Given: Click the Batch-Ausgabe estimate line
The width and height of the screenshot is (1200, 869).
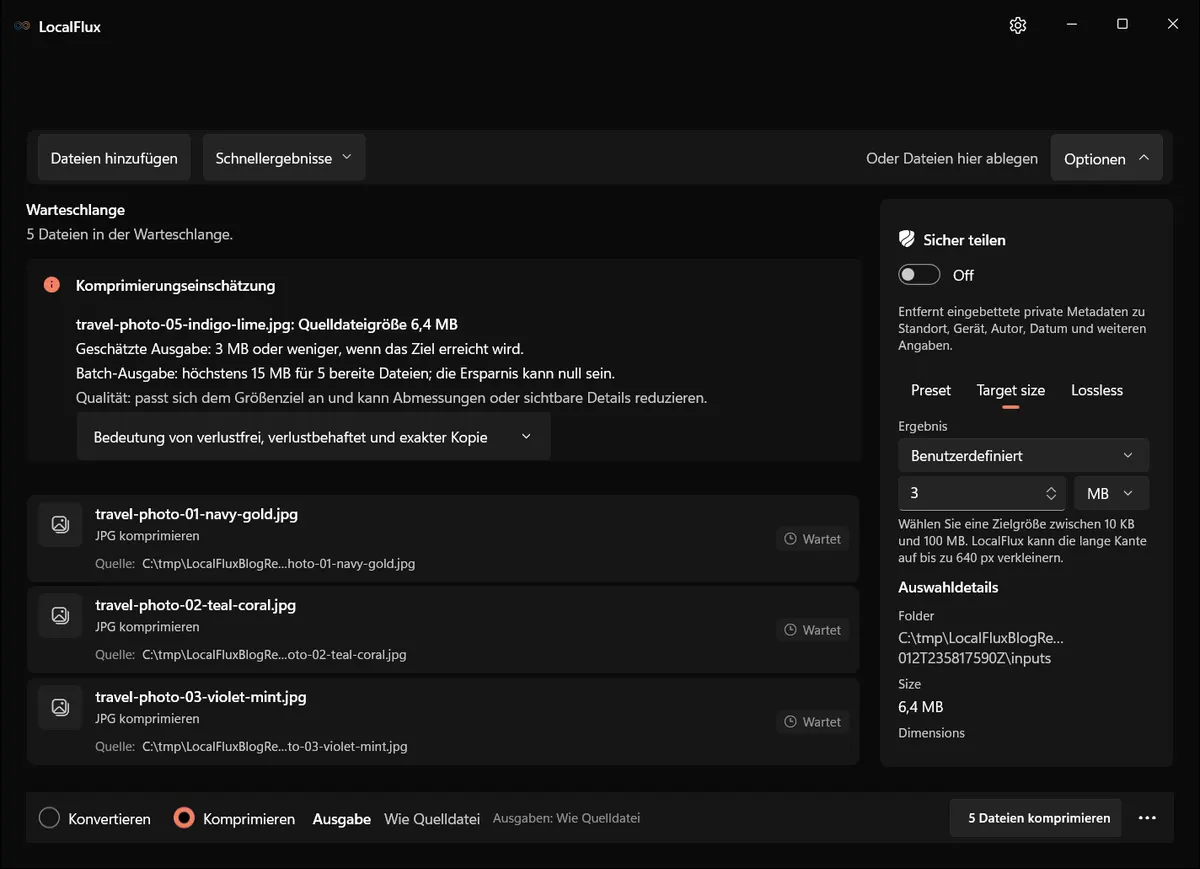Looking at the screenshot, I should point(345,373).
